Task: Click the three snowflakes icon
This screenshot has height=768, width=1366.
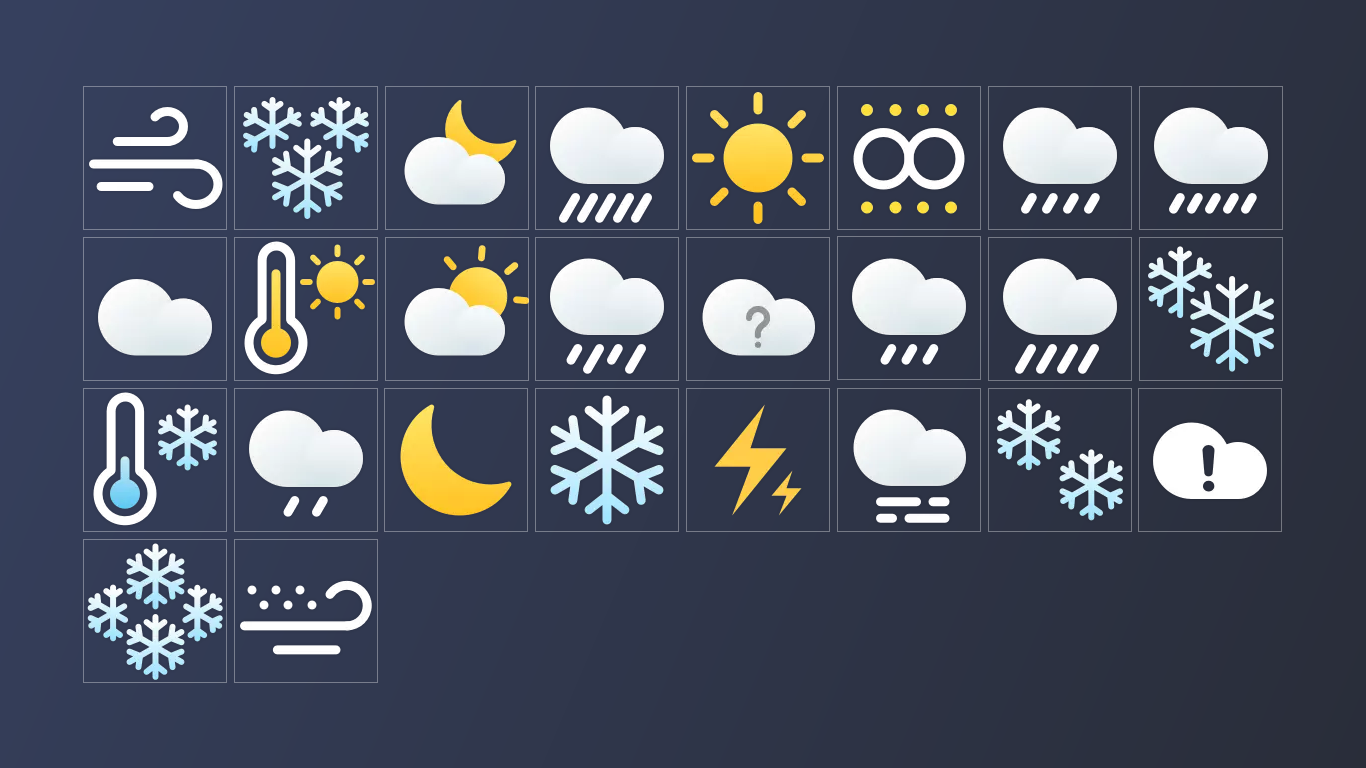Action: click(306, 158)
